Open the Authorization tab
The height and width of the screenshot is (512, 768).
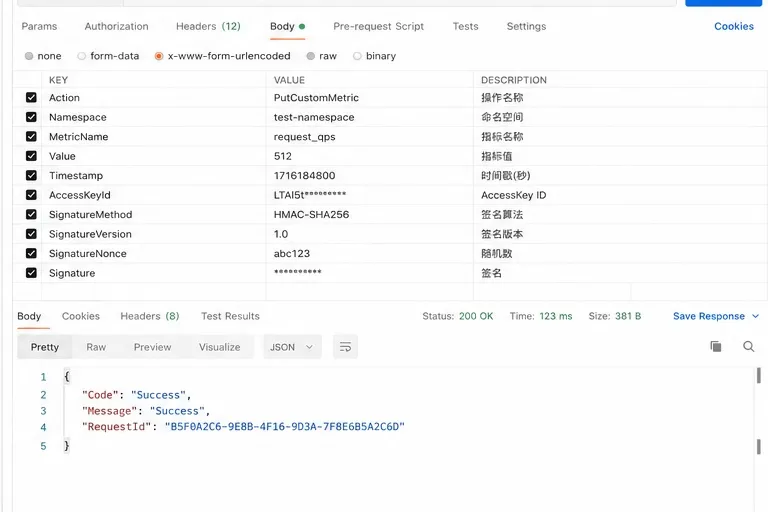tap(117, 26)
